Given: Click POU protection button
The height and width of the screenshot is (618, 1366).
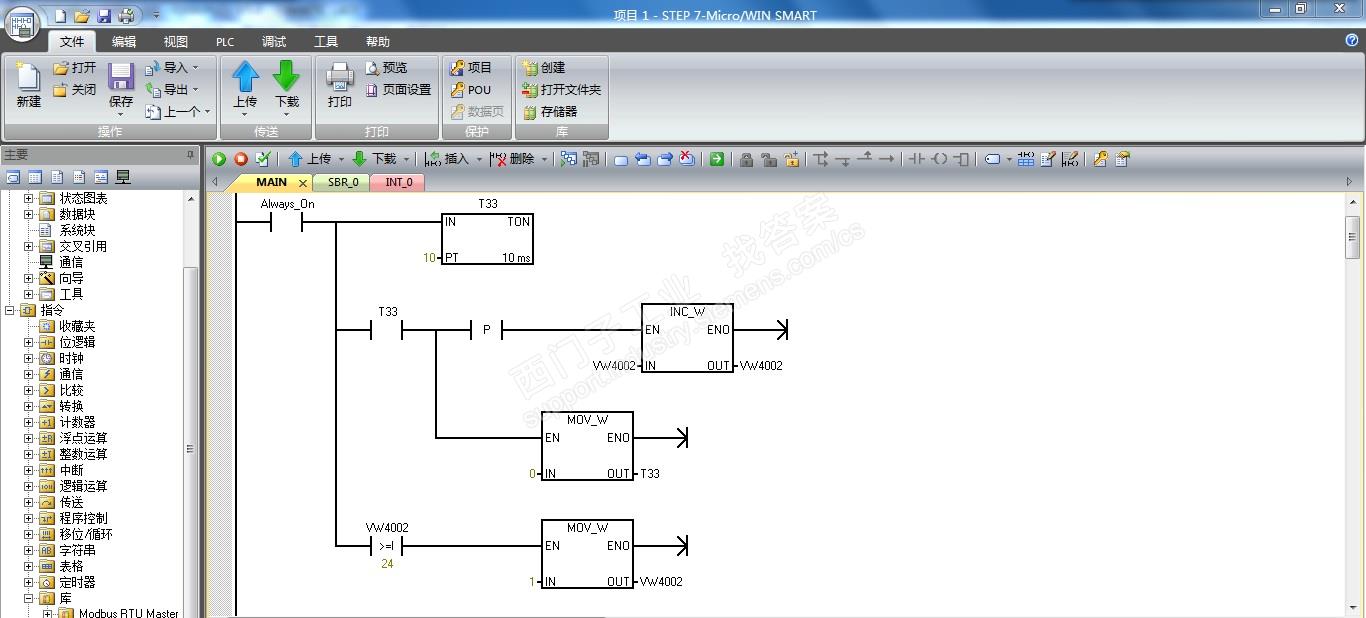Looking at the screenshot, I should [x=471, y=90].
